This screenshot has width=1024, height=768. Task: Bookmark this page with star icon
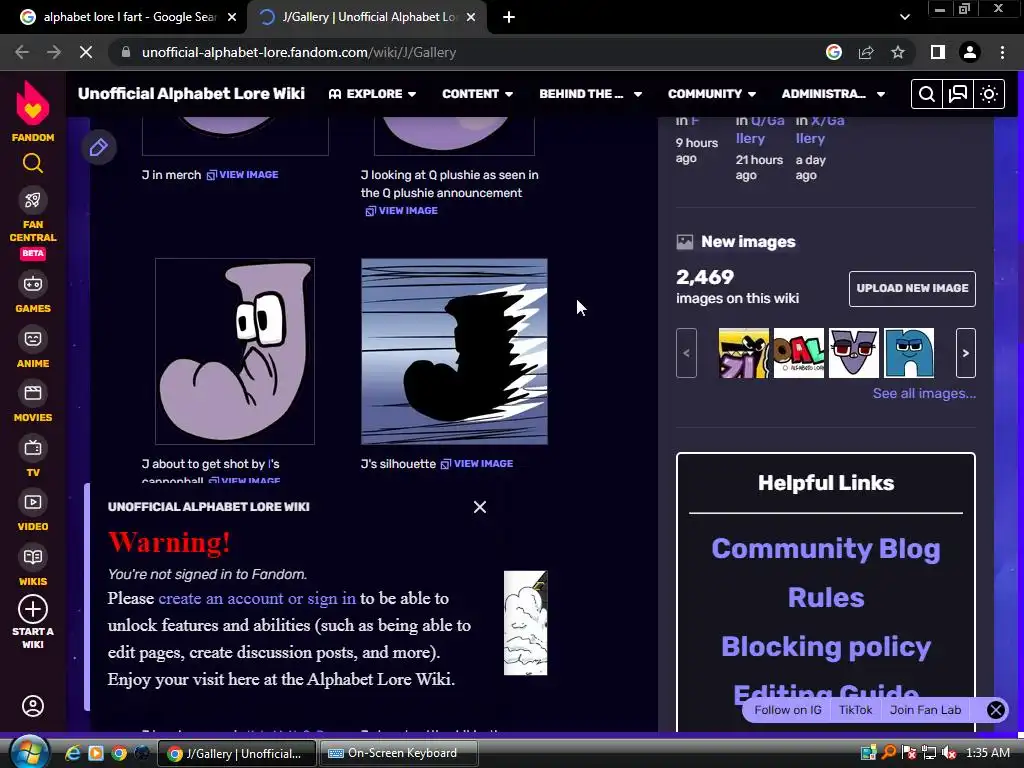898,52
